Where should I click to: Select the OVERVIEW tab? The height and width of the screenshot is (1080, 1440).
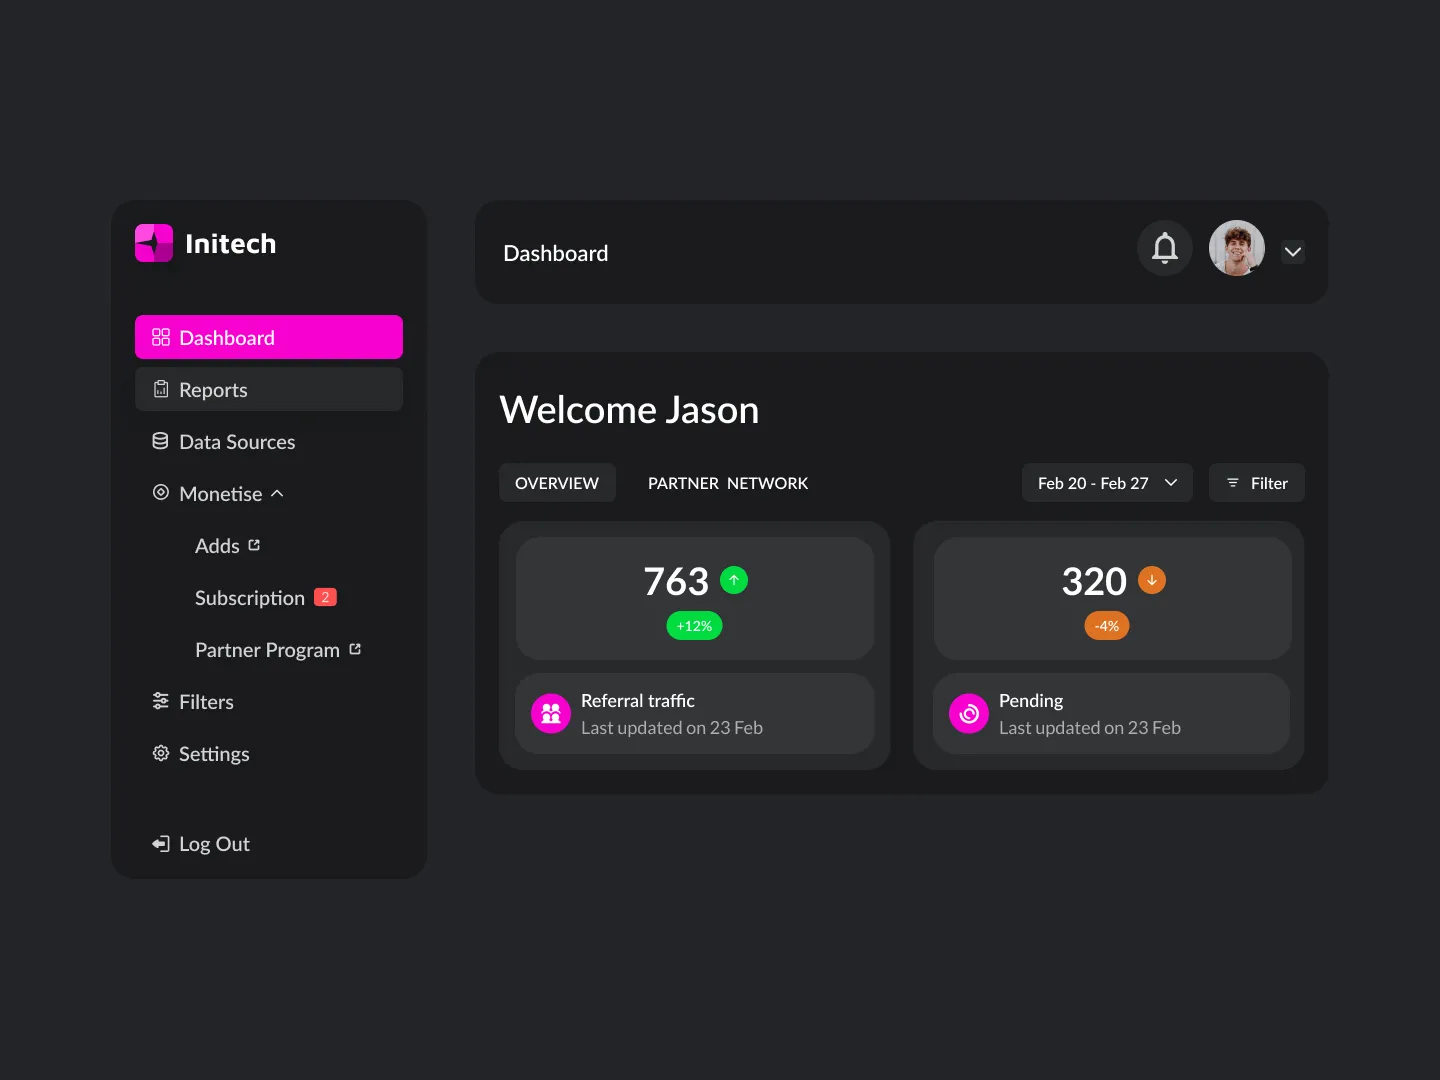click(557, 482)
